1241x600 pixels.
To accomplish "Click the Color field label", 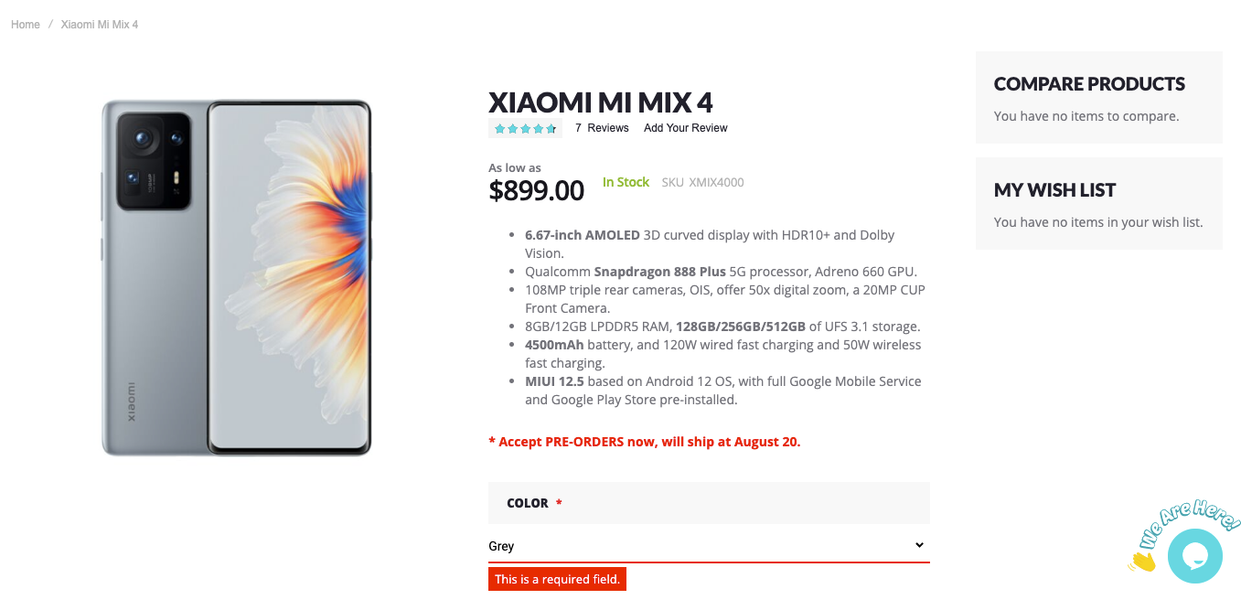I will click(x=527, y=503).
